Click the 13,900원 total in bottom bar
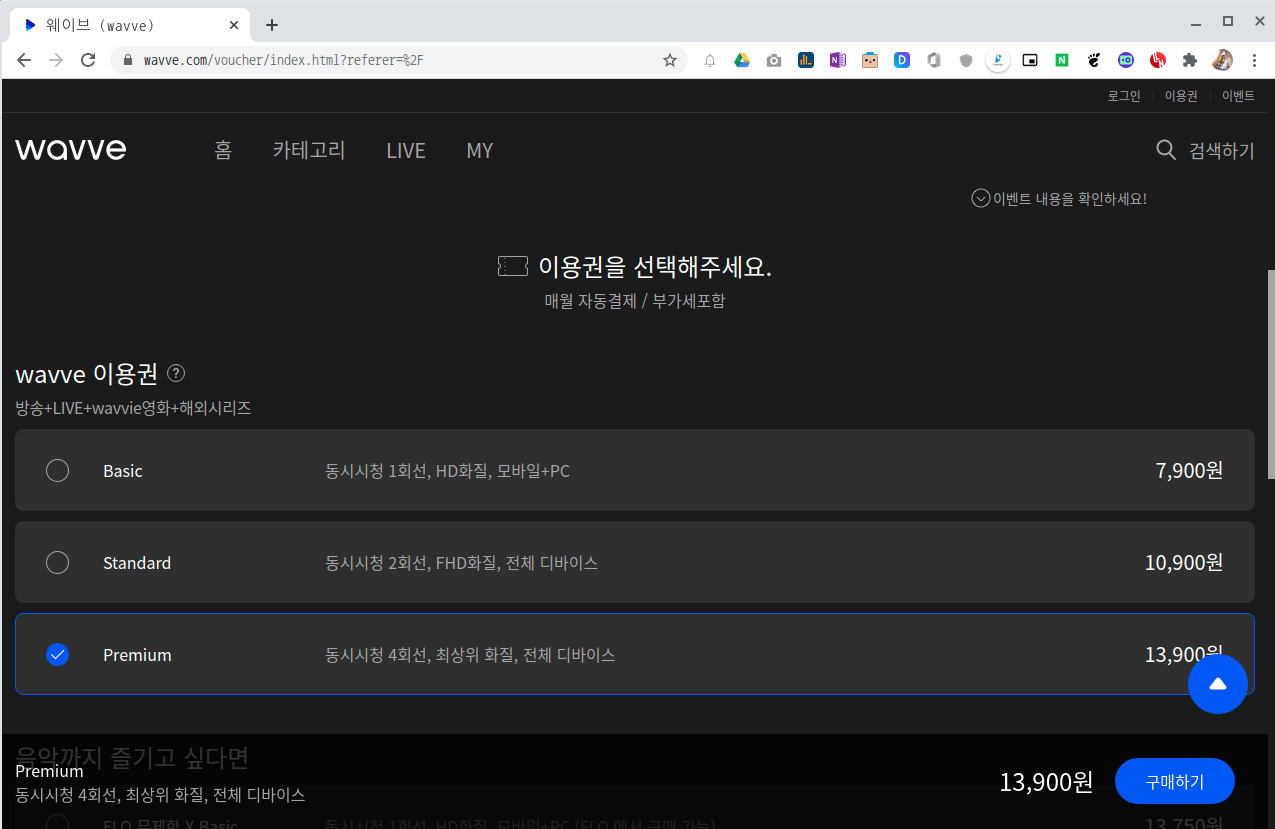This screenshot has width=1275, height=829. 1047,782
